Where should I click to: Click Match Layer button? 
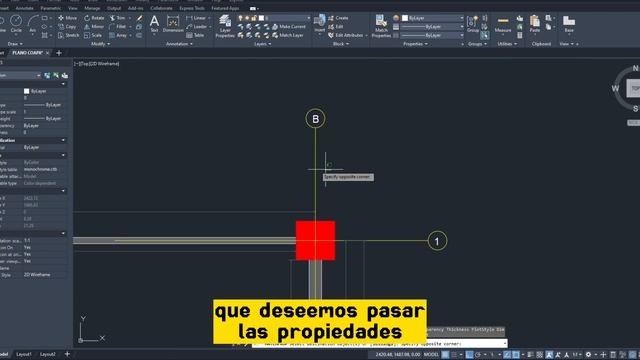point(288,36)
